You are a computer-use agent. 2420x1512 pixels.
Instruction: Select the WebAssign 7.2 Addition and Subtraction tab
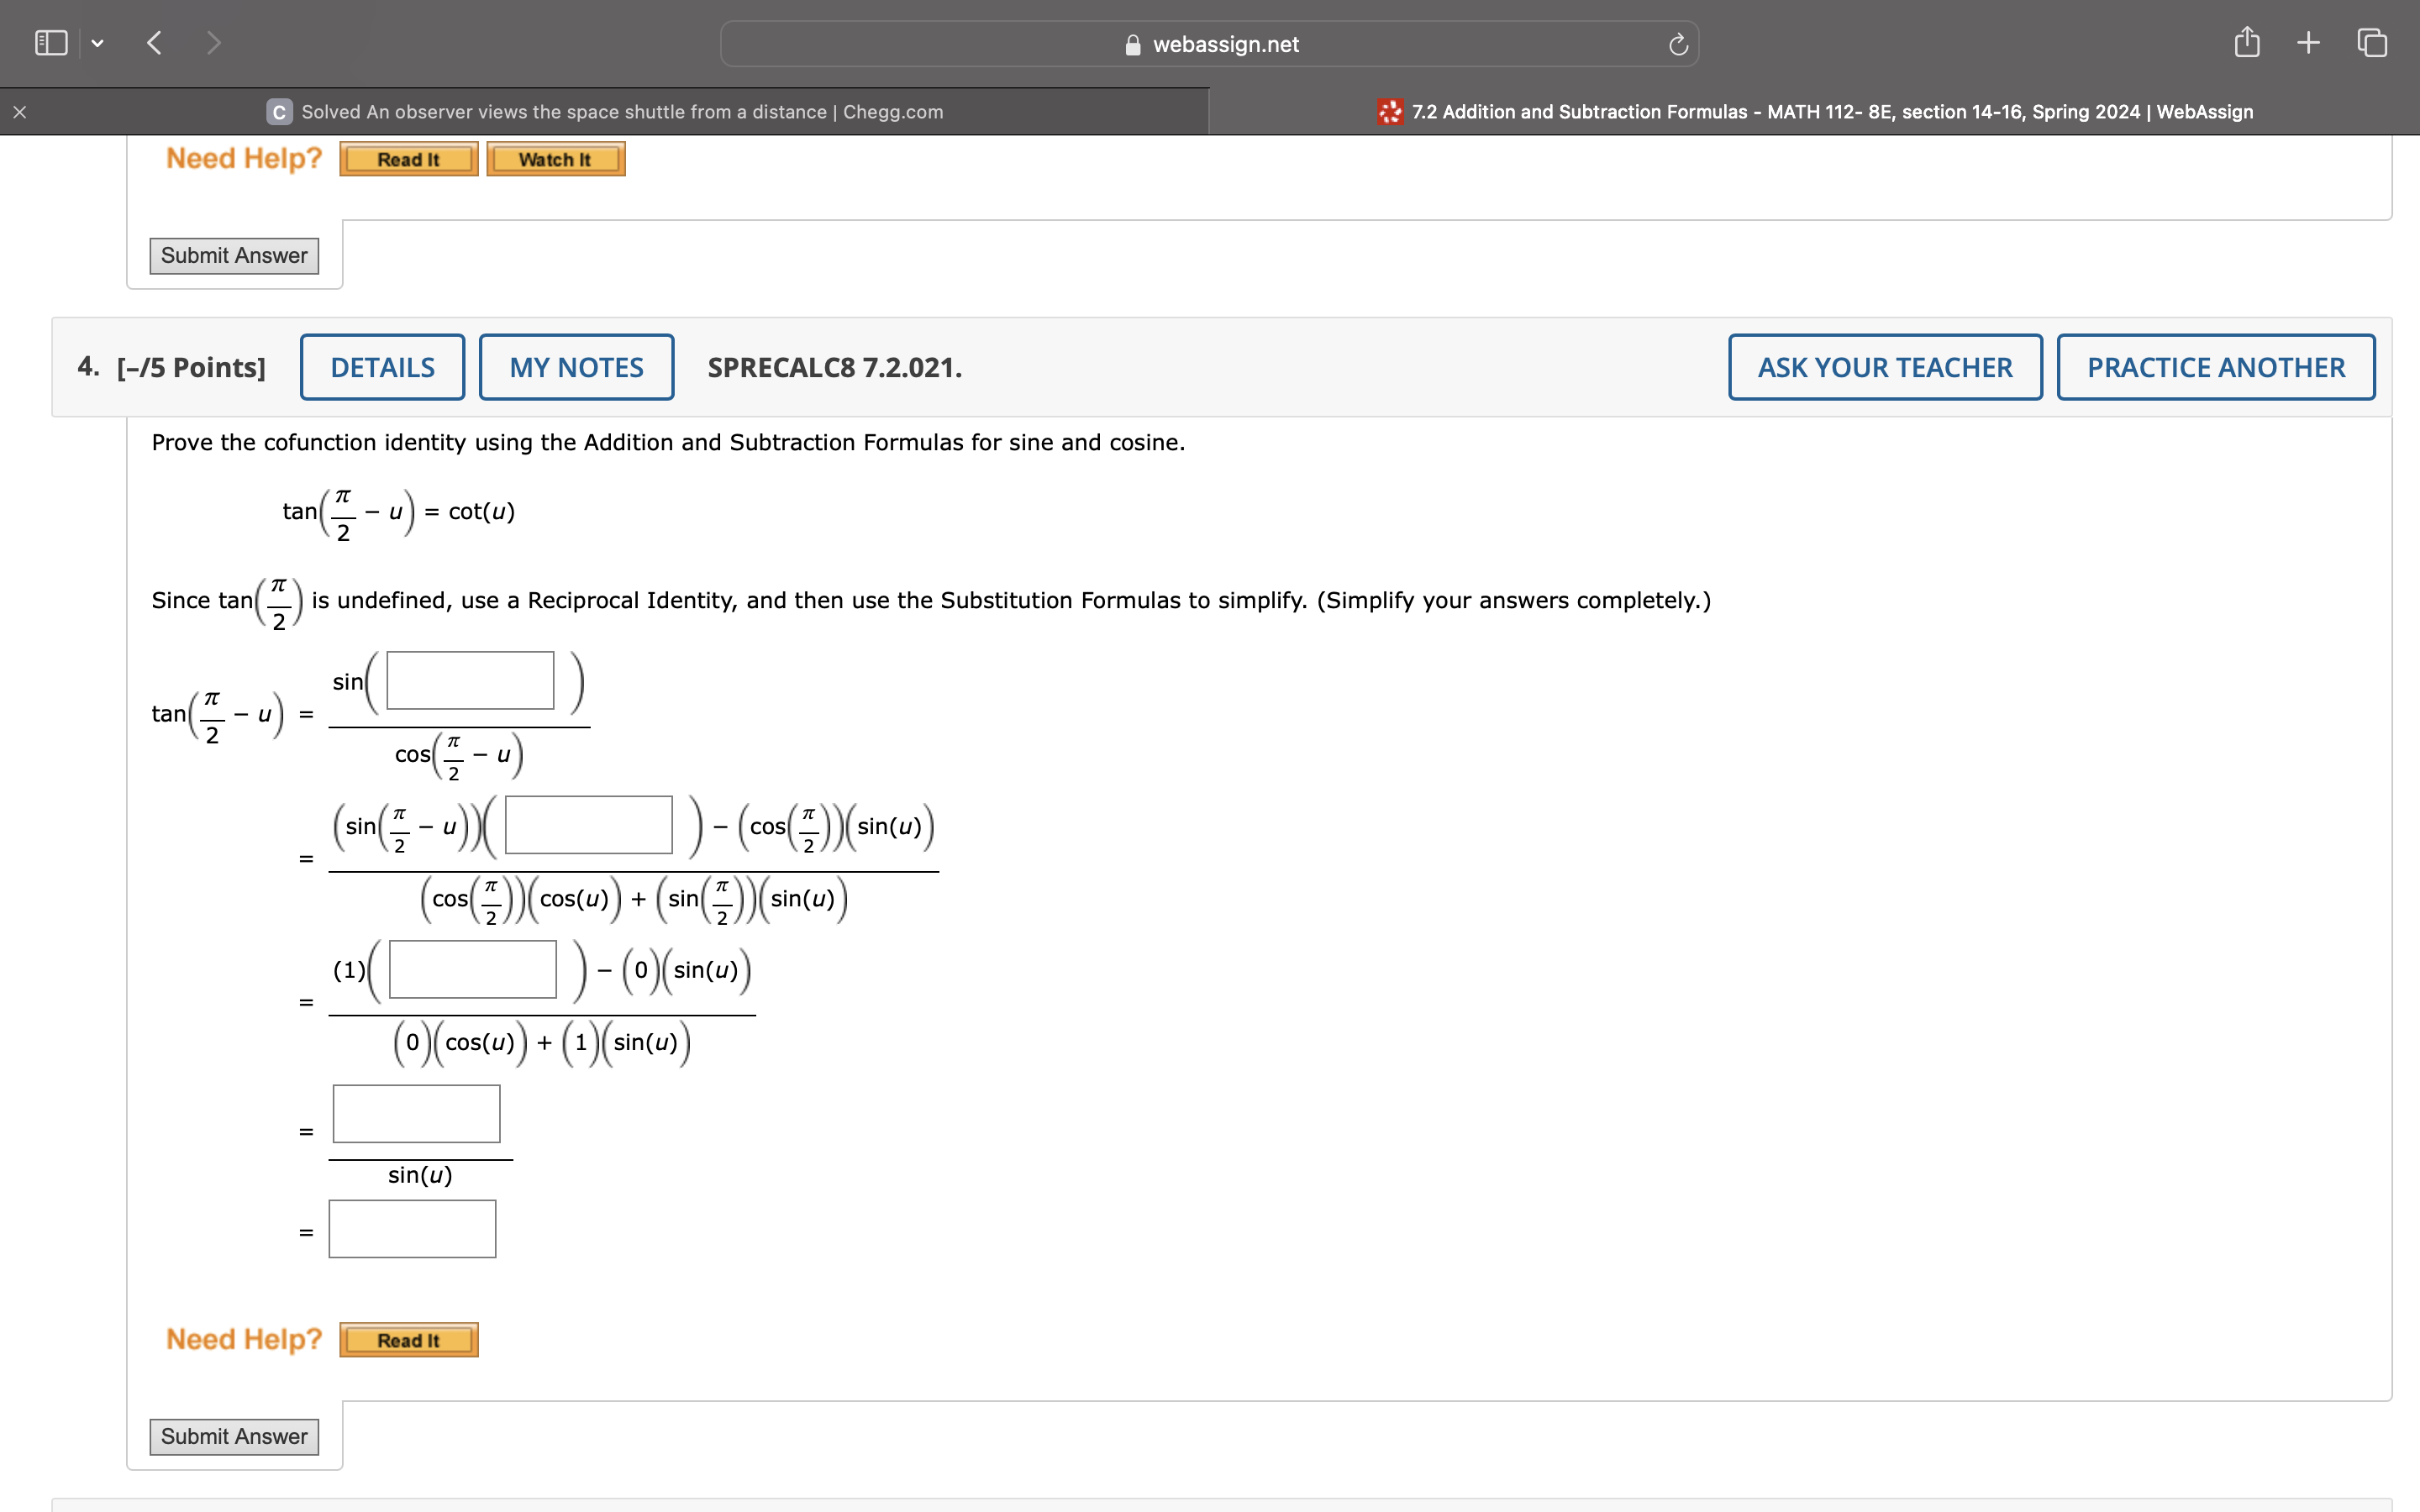[1830, 112]
